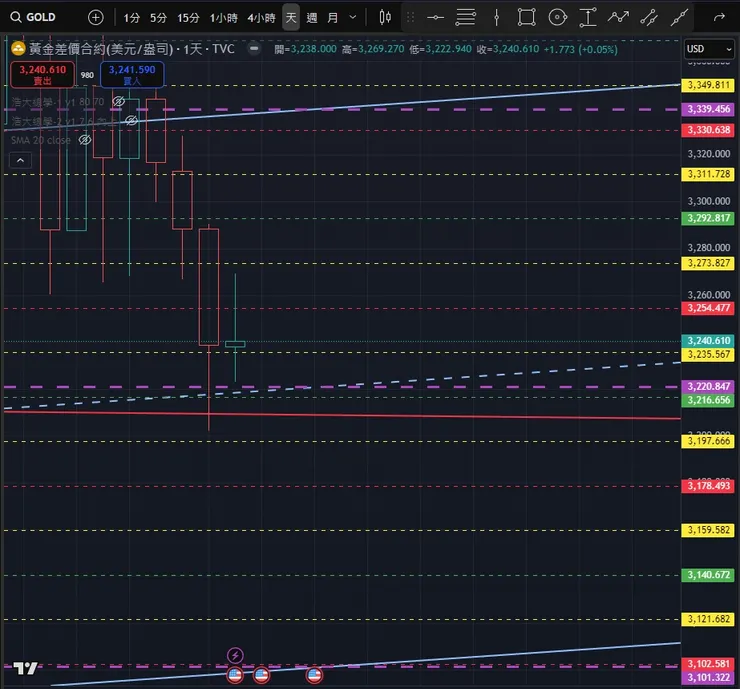
Task: Select the parallel channel drawing tool
Action: pyautogui.click(x=649, y=18)
